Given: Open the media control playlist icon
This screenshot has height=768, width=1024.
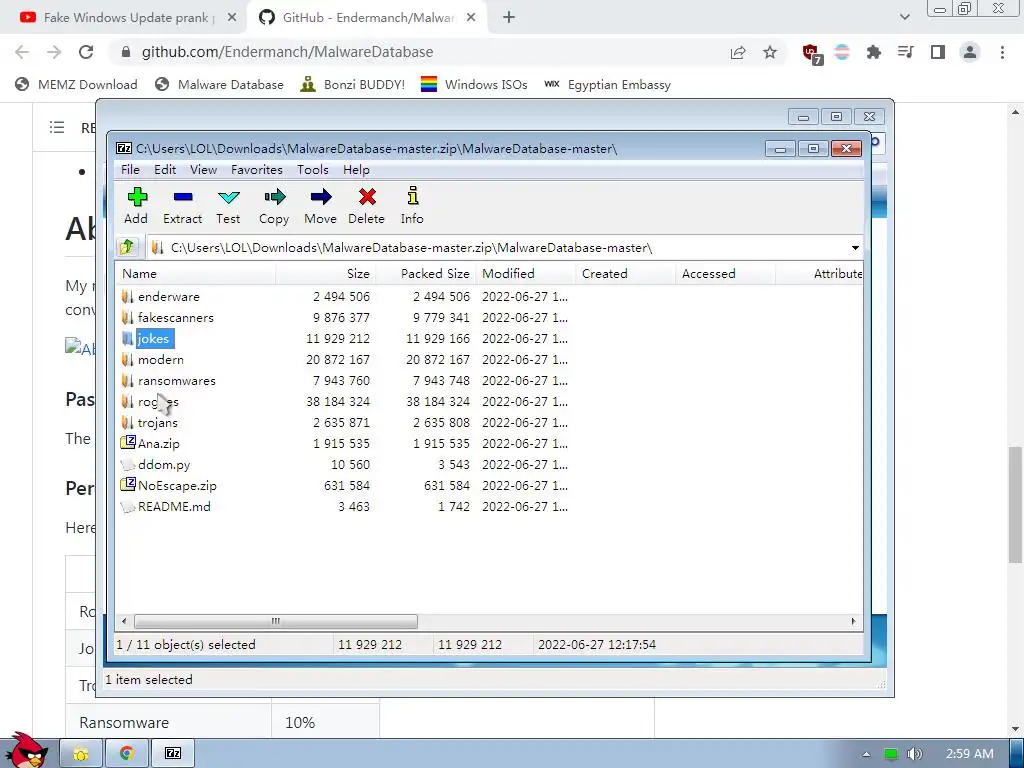Looking at the screenshot, I should [906, 52].
